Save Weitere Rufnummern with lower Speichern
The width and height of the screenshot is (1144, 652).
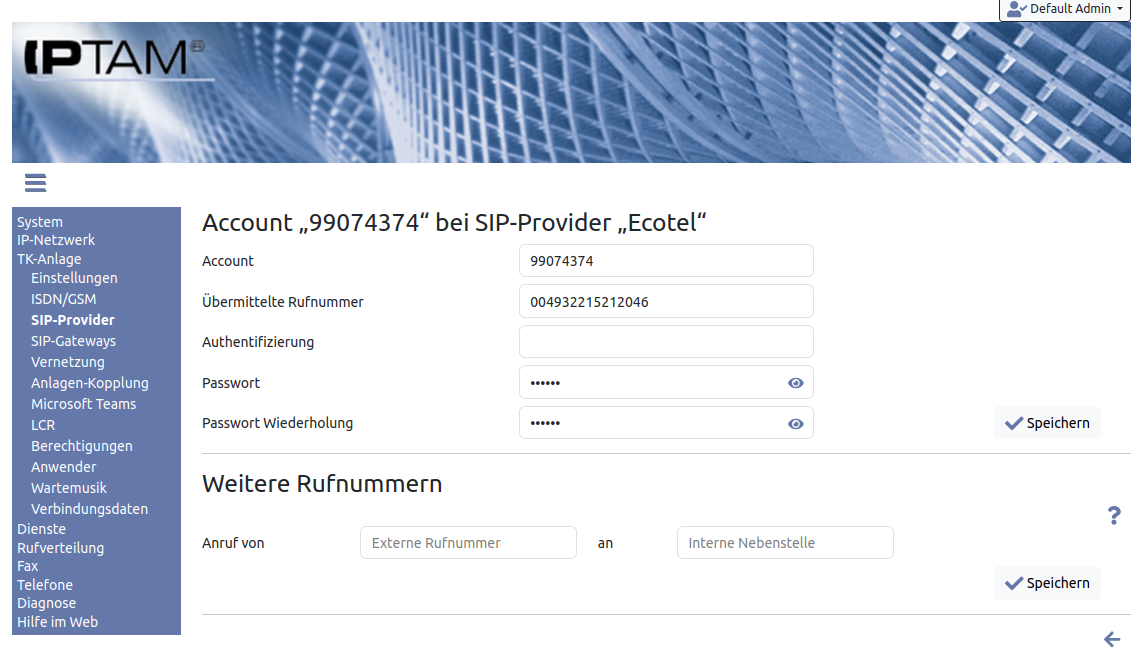coord(1047,583)
